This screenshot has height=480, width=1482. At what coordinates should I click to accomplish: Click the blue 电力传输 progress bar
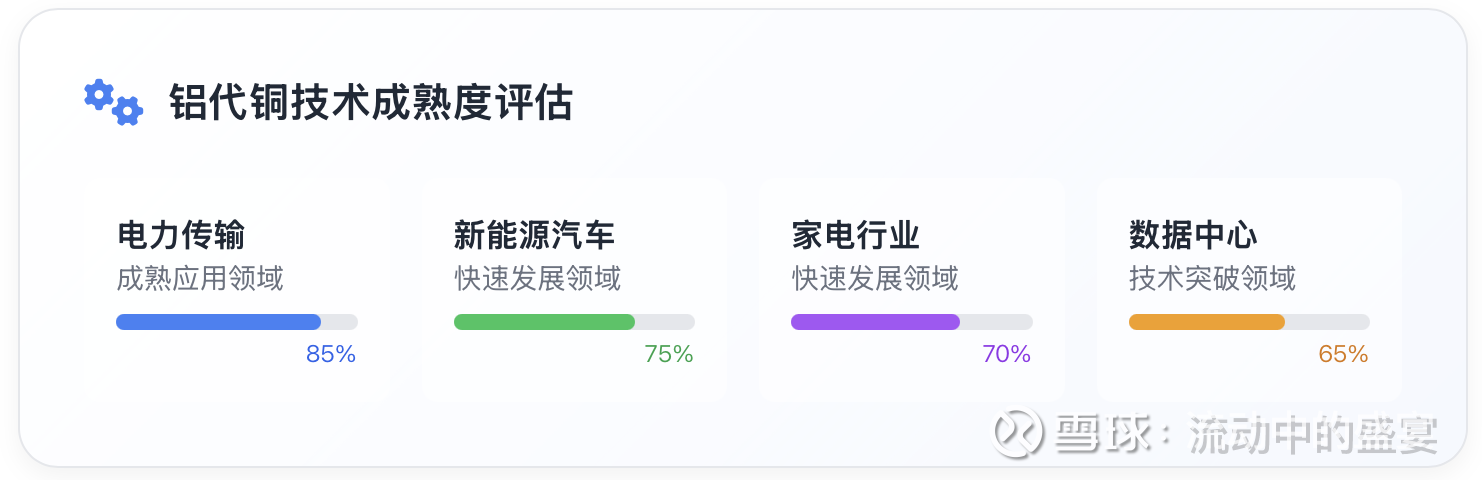click(x=218, y=322)
